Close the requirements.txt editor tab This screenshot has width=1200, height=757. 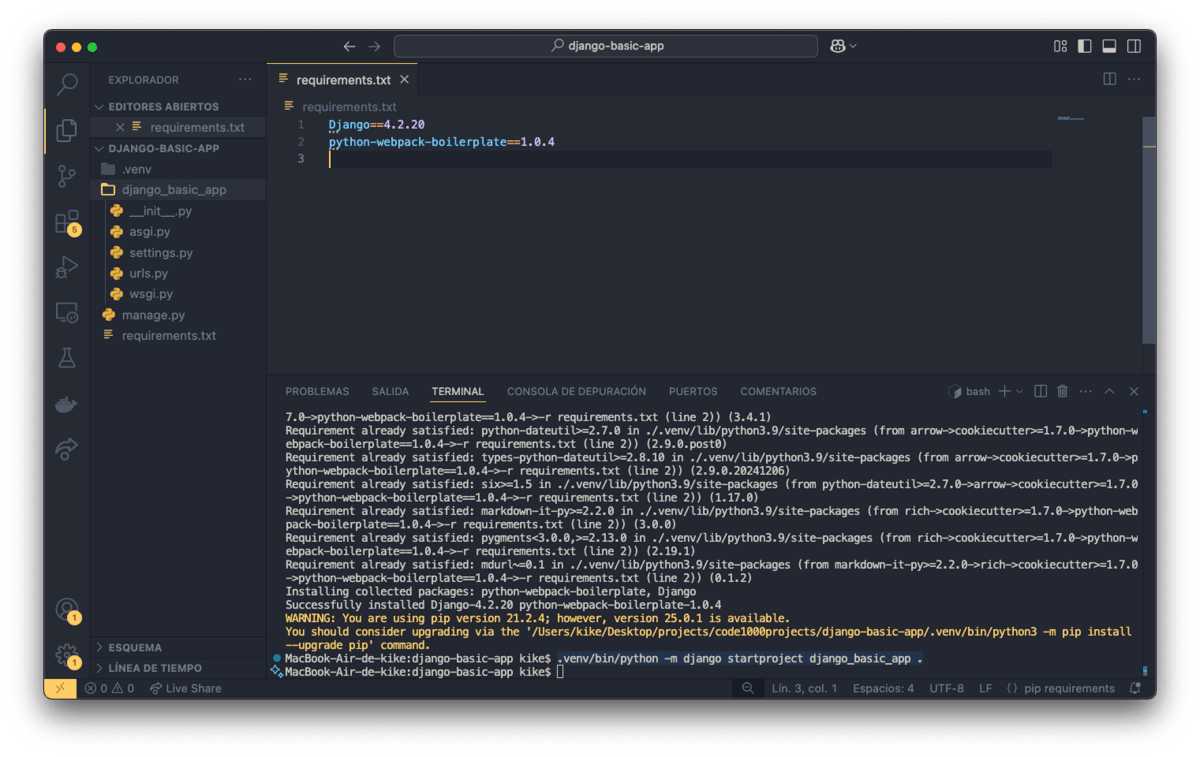coord(404,80)
